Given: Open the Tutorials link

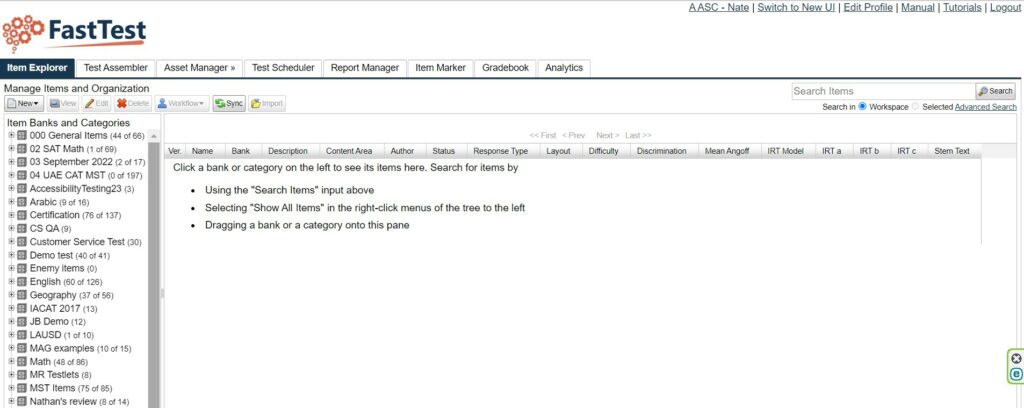Looking at the screenshot, I should click(x=962, y=8).
